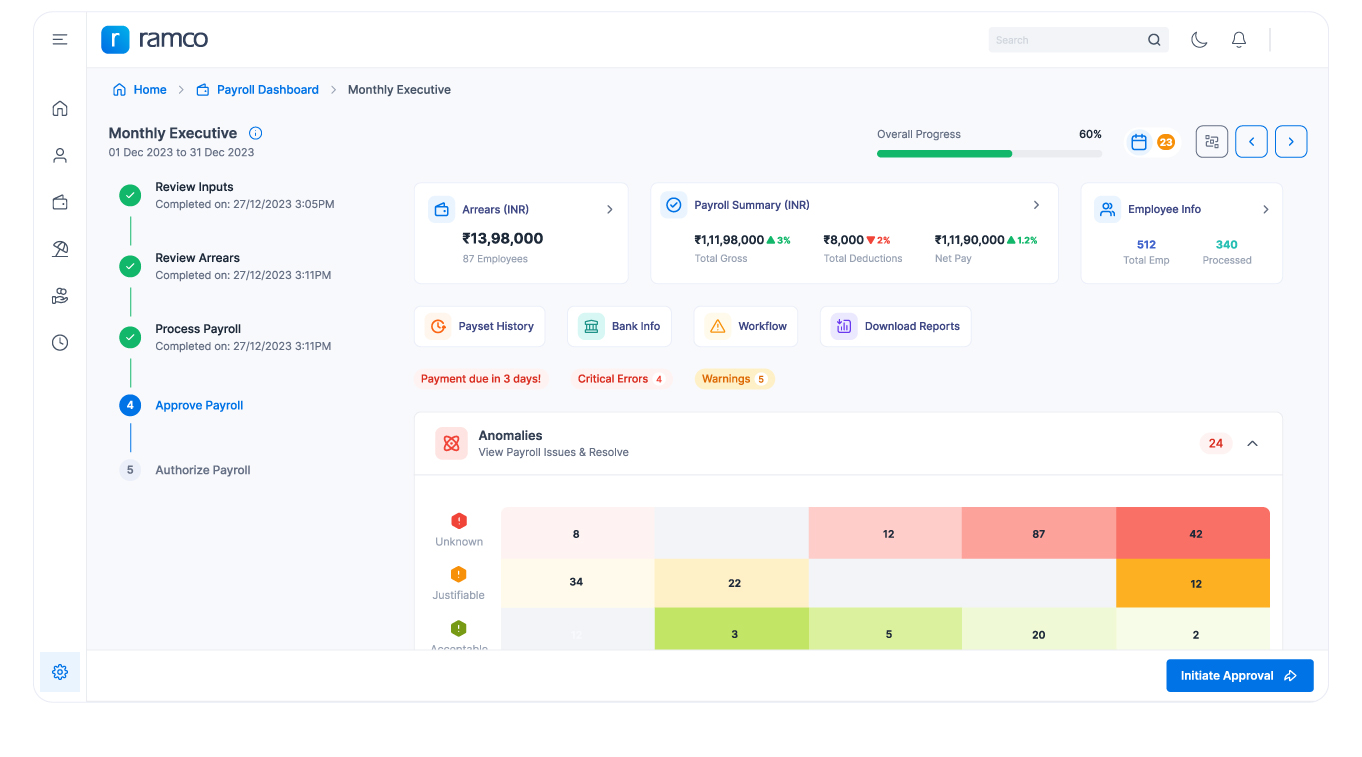Screen dimensions: 1362x757
Task: Open notifications via the bell icon
Action: [1238, 38]
